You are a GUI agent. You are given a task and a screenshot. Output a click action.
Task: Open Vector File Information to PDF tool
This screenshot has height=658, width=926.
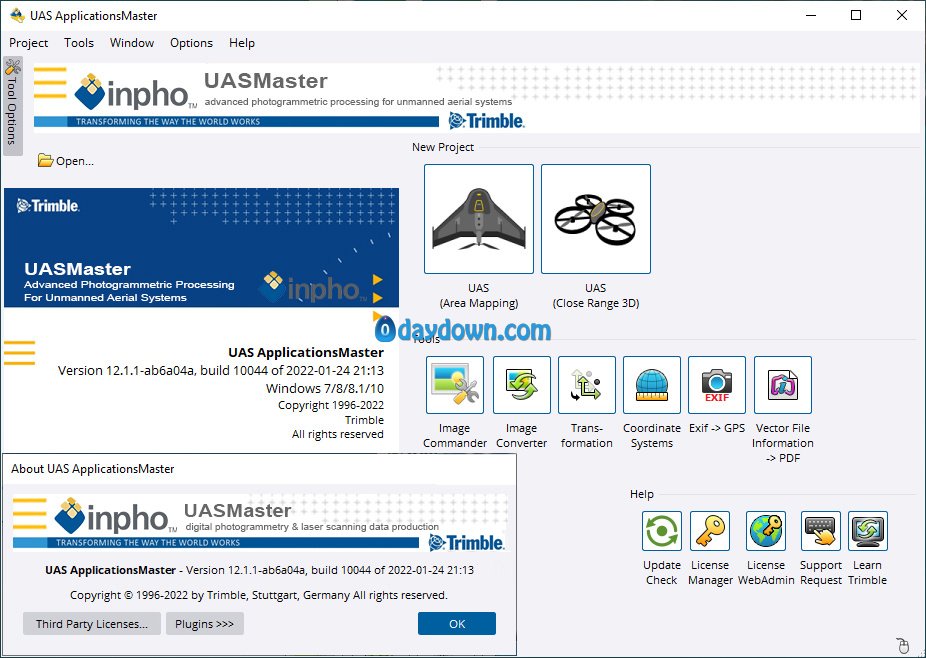click(782, 385)
